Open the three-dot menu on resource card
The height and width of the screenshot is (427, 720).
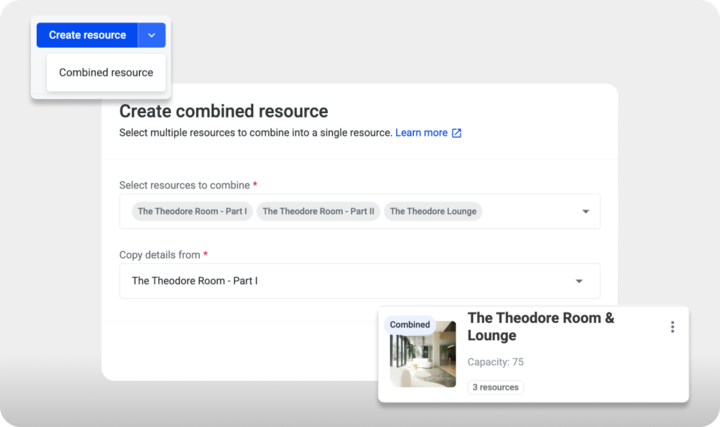click(672, 327)
